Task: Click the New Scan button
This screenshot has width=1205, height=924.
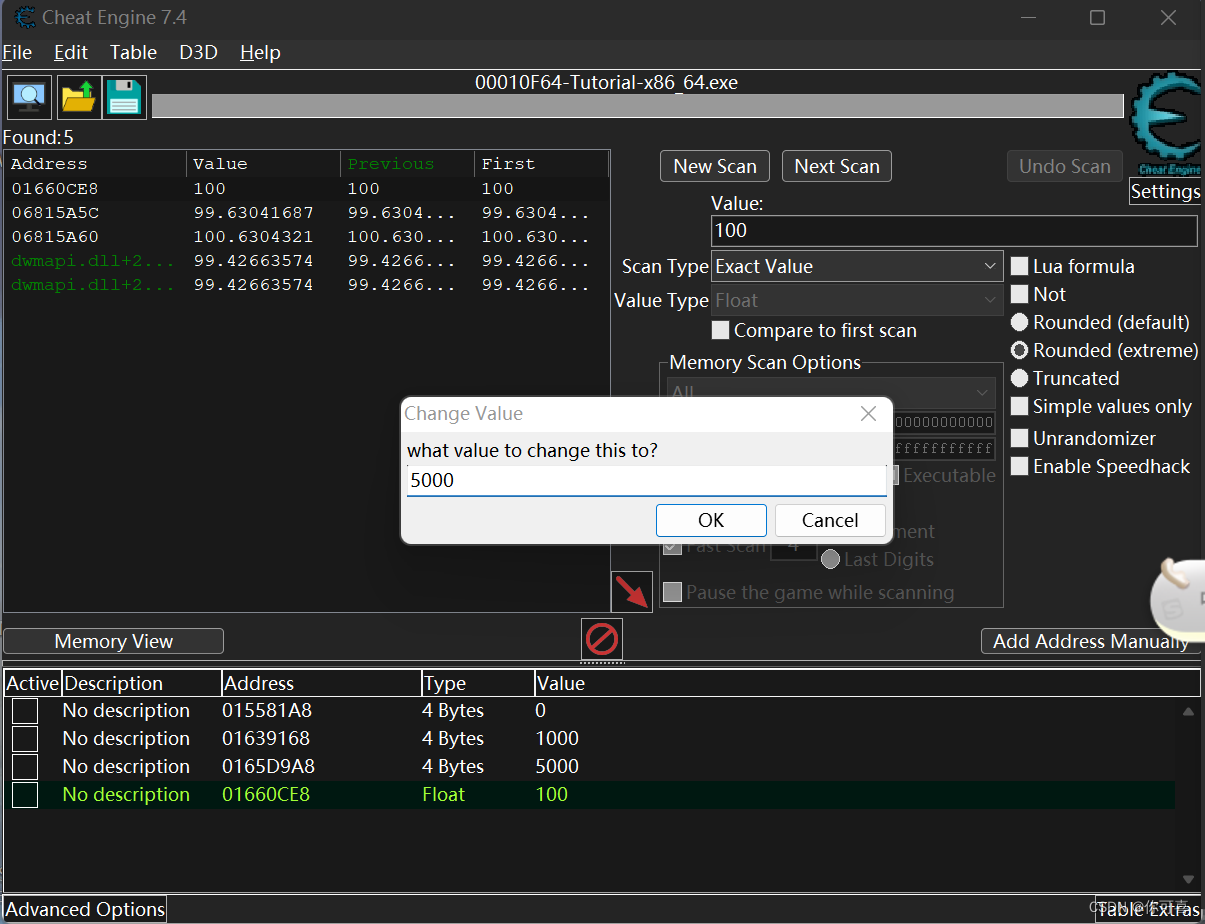Action: [x=715, y=166]
